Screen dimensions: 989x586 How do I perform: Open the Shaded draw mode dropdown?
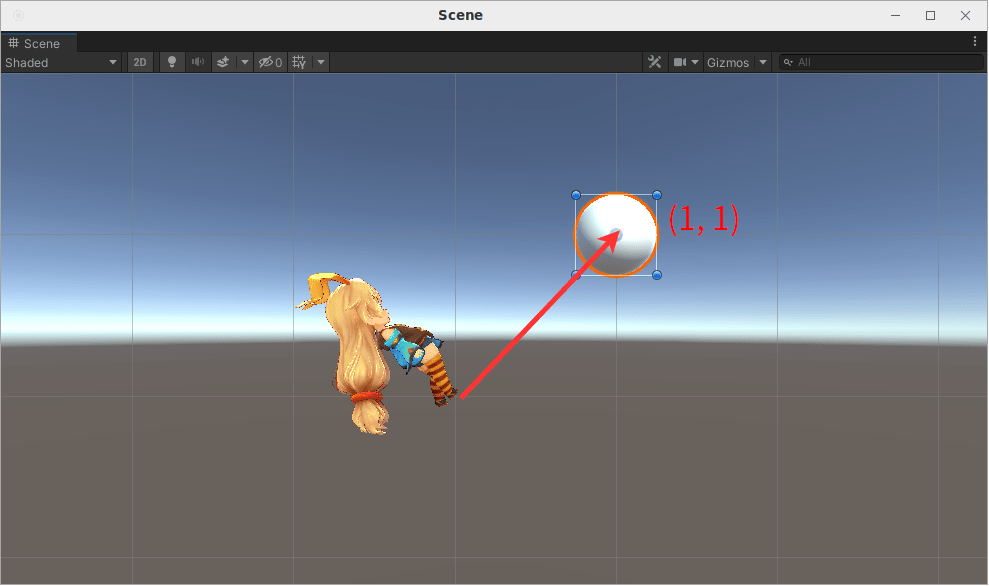(61, 62)
